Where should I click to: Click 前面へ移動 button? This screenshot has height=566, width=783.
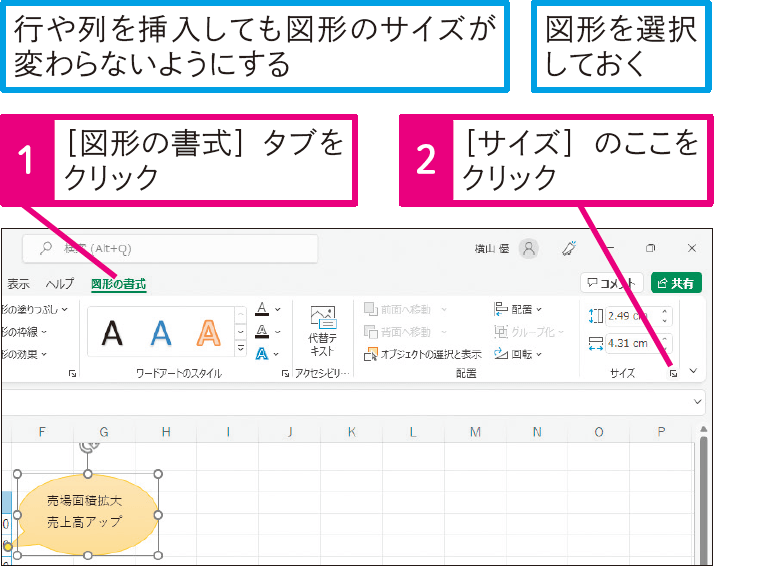[397, 310]
